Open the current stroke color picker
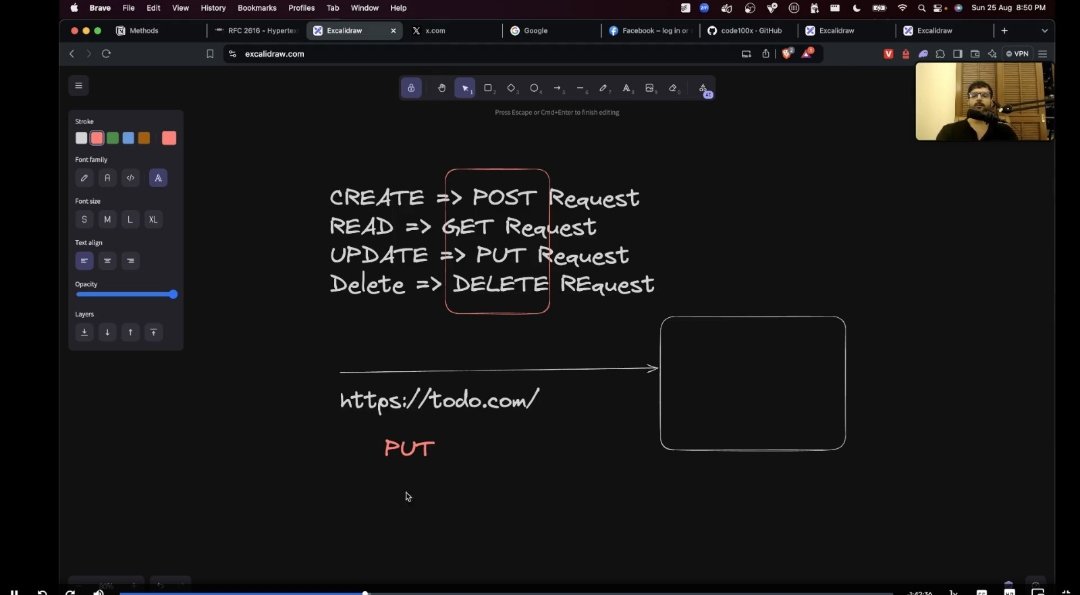Screen dimensions: 1080x595 point(169,138)
